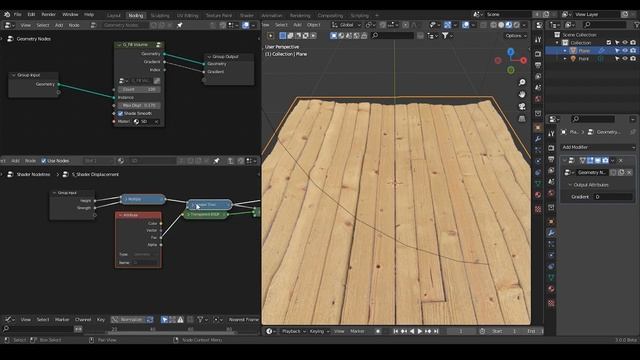Collapse the Output Attributes panel
Screen dimensions: 640x360
[x=570, y=185]
